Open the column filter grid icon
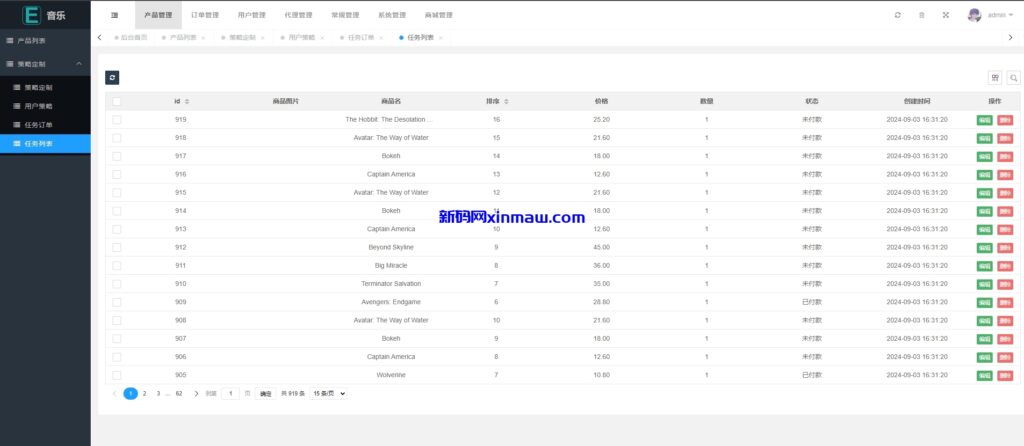1024x446 pixels. coord(994,78)
